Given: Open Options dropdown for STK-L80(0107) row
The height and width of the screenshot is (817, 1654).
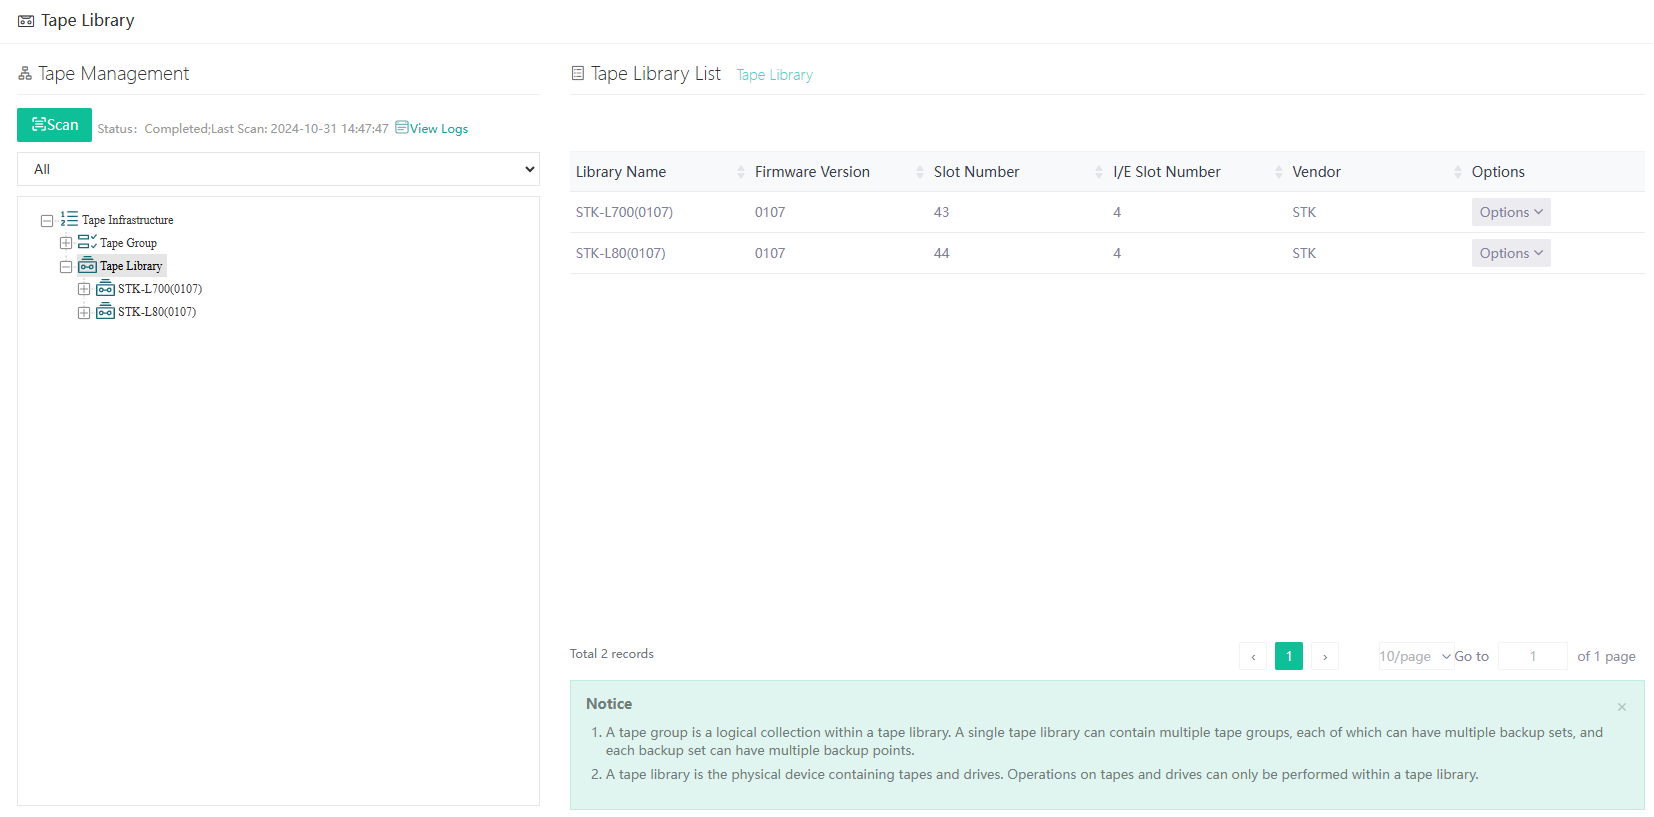Looking at the screenshot, I should [x=1510, y=253].
